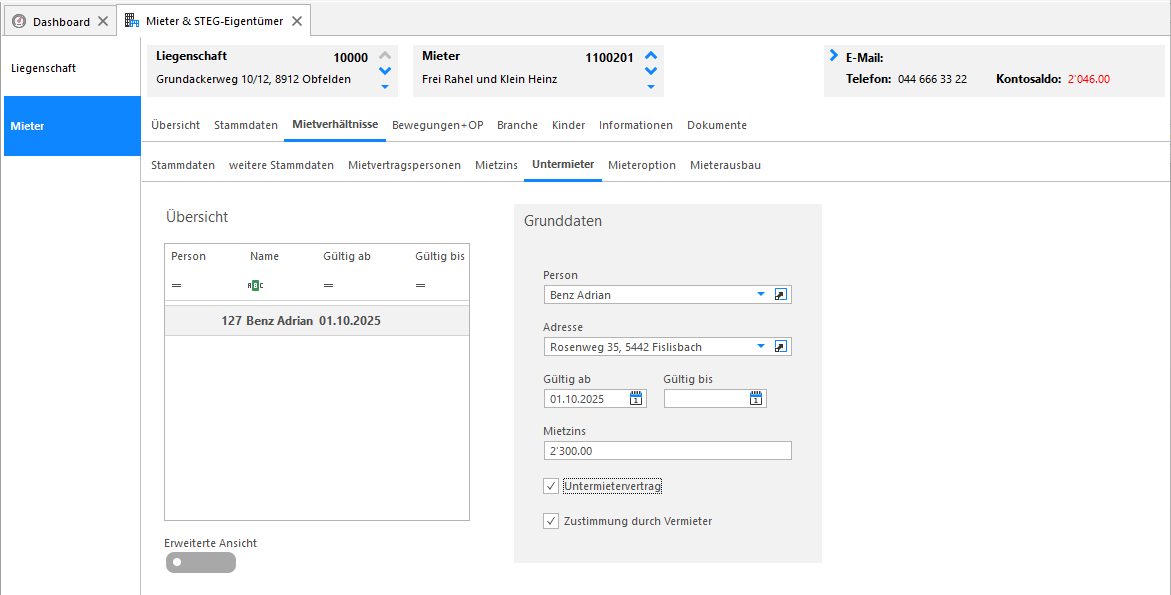Open the upper Stammdaten tab
The width and height of the screenshot is (1171, 595).
(246, 125)
